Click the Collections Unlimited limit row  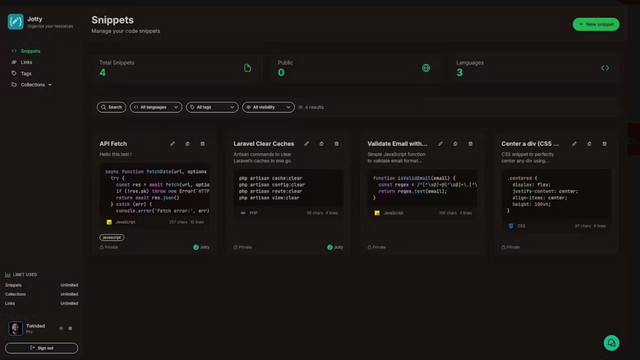tap(42, 294)
